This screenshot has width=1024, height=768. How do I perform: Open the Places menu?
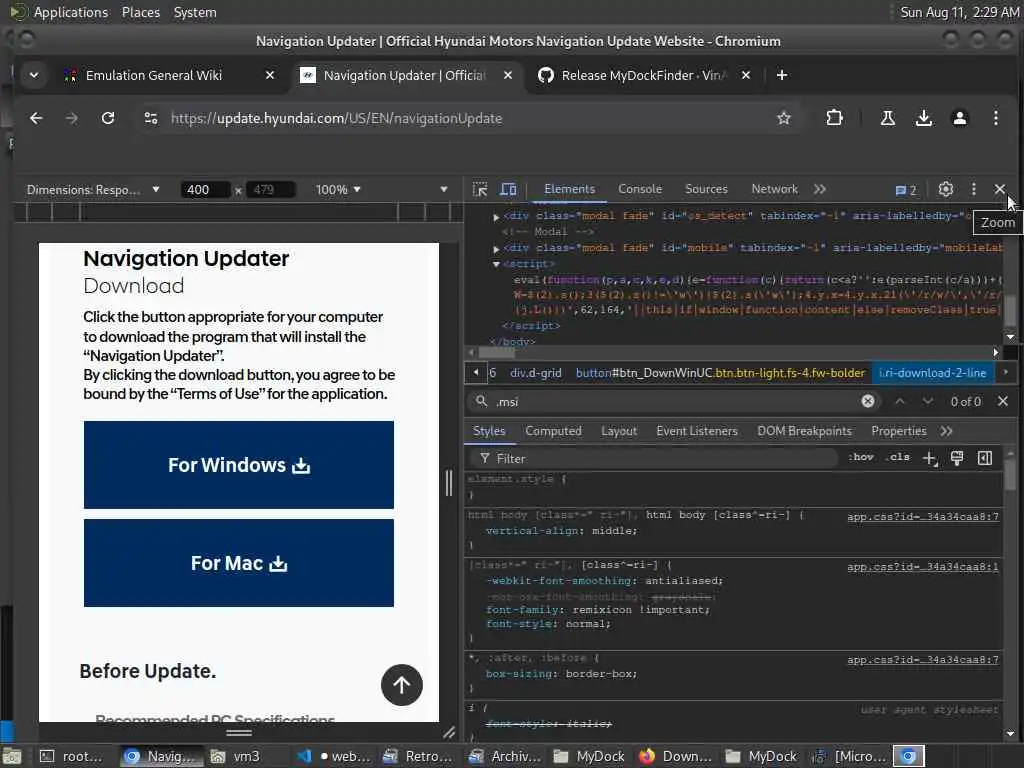coord(140,12)
